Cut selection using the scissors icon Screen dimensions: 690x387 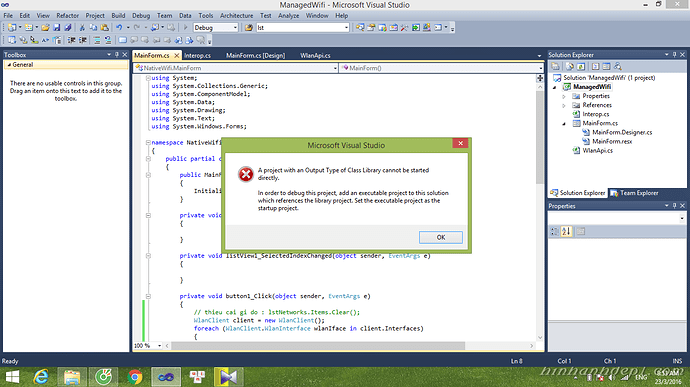(x=82, y=27)
